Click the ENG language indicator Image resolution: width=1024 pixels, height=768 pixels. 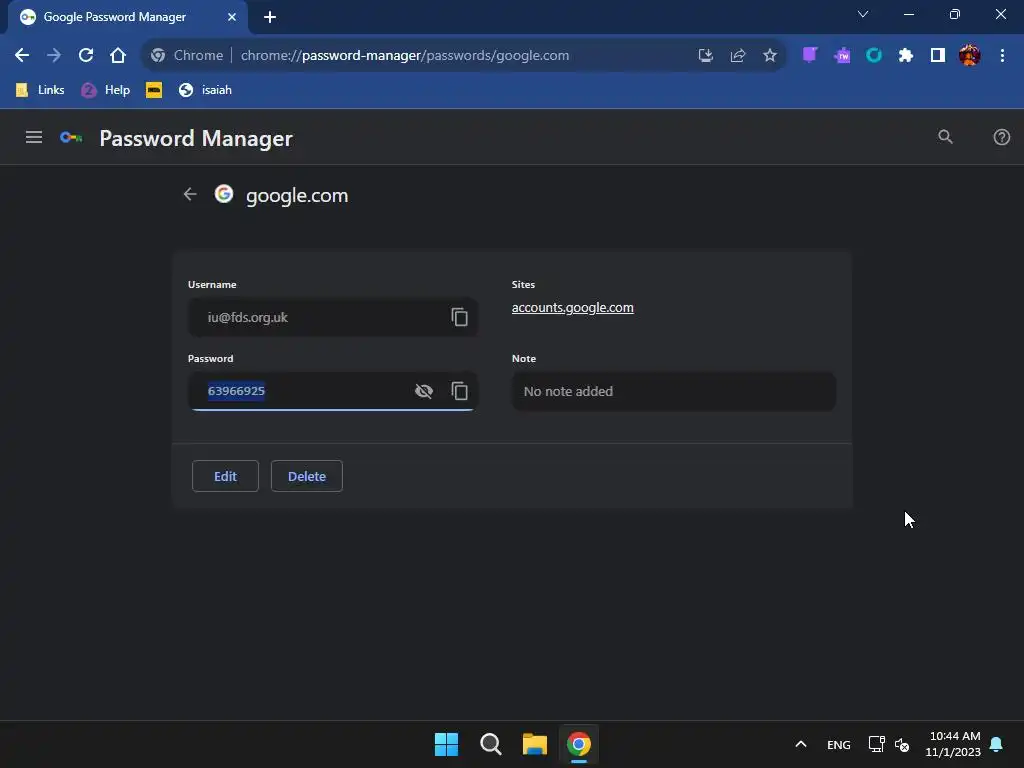point(839,745)
